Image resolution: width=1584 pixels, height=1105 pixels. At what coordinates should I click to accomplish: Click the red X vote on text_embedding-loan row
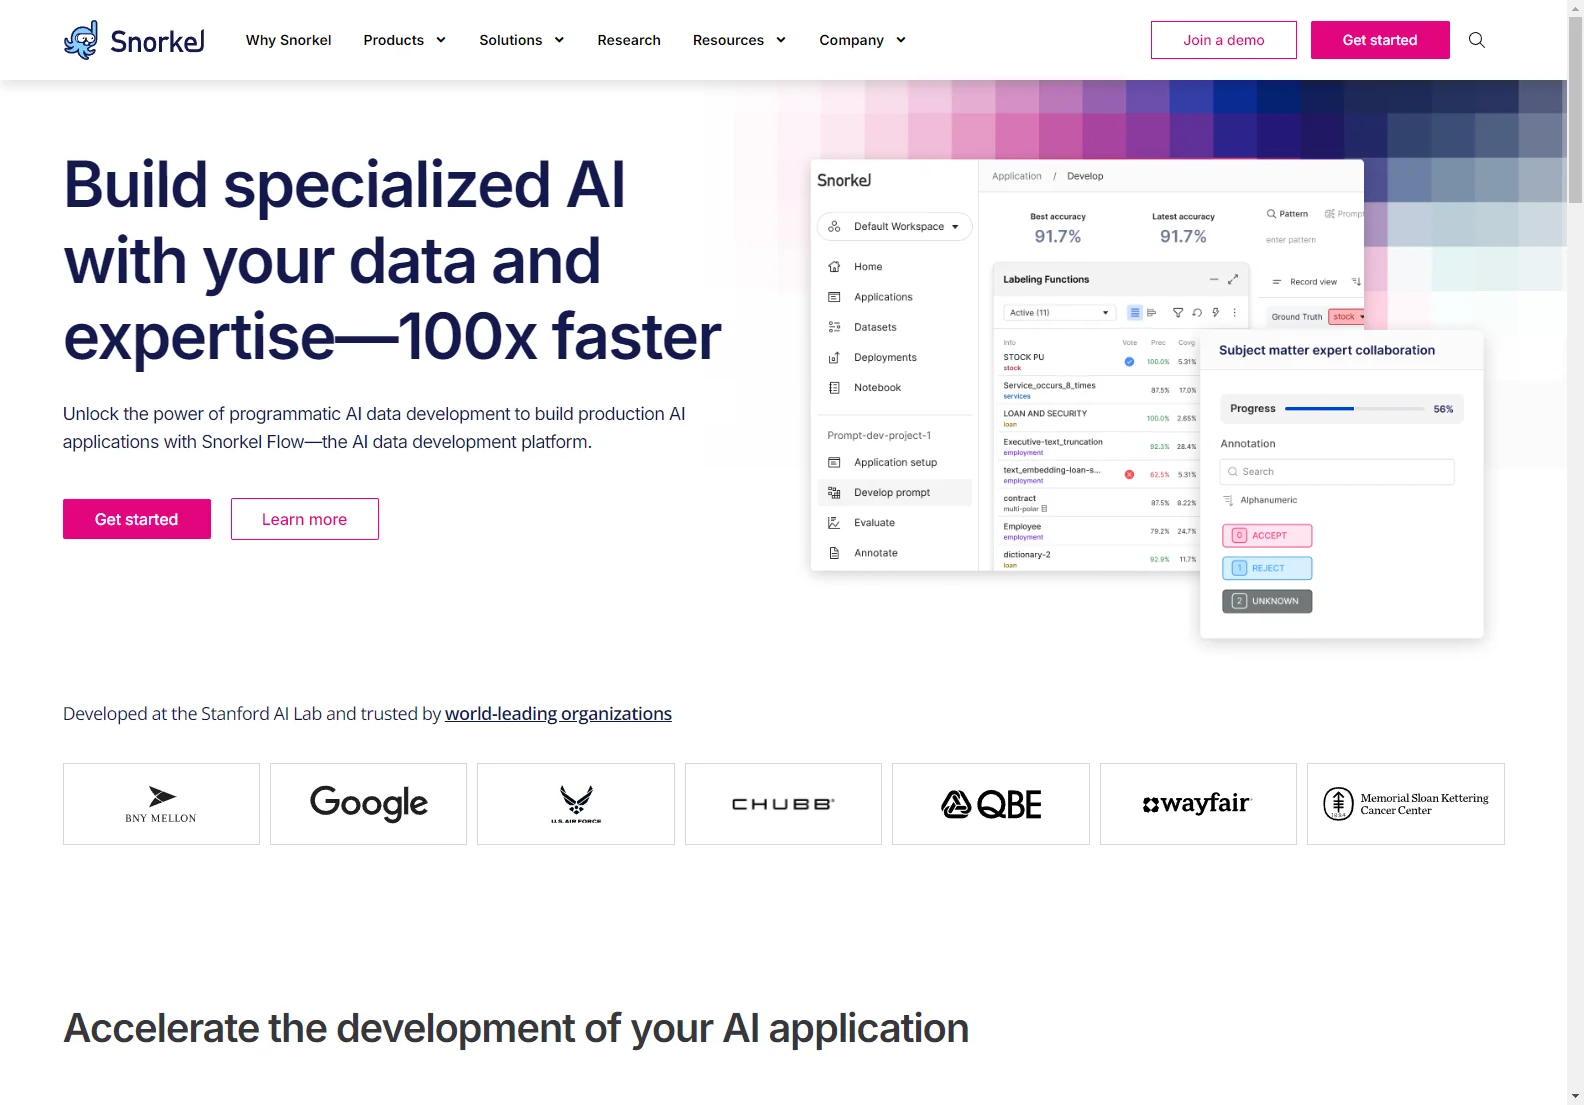1129,474
